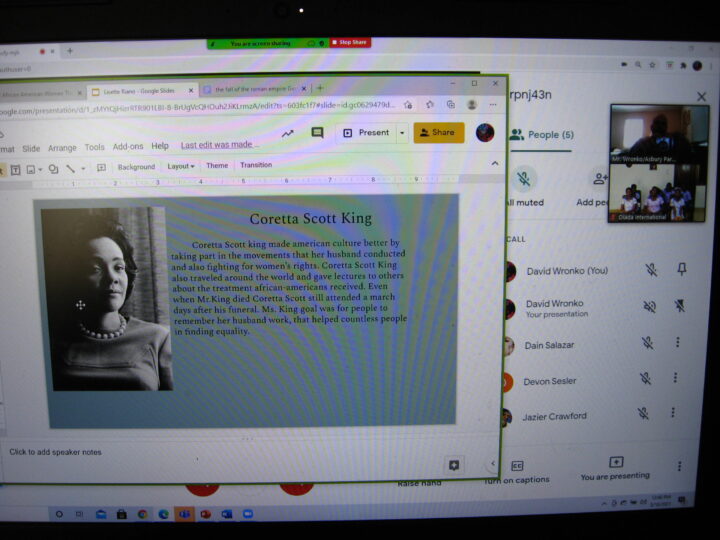720x540 pixels.
Task: Open the comment history icon in Slides
Action: (x=317, y=133)
